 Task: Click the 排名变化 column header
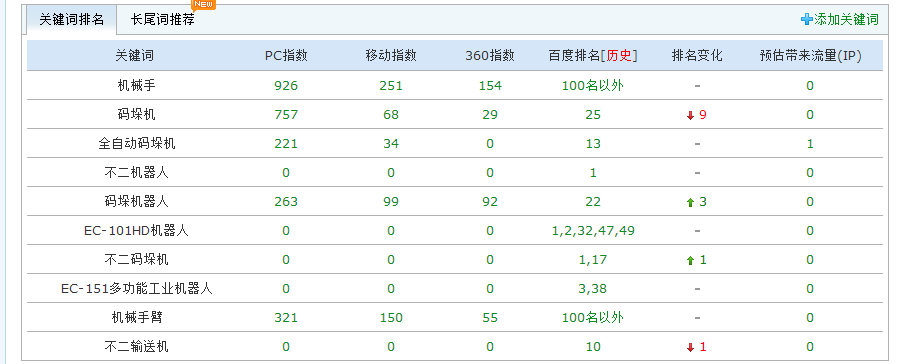click(x=697, y=56)
